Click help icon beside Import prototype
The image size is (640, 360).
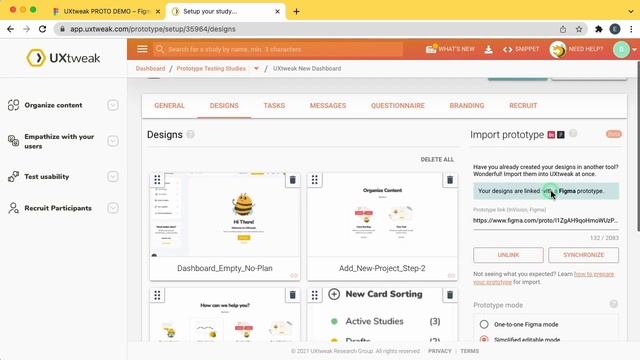[x=573, y=133]
